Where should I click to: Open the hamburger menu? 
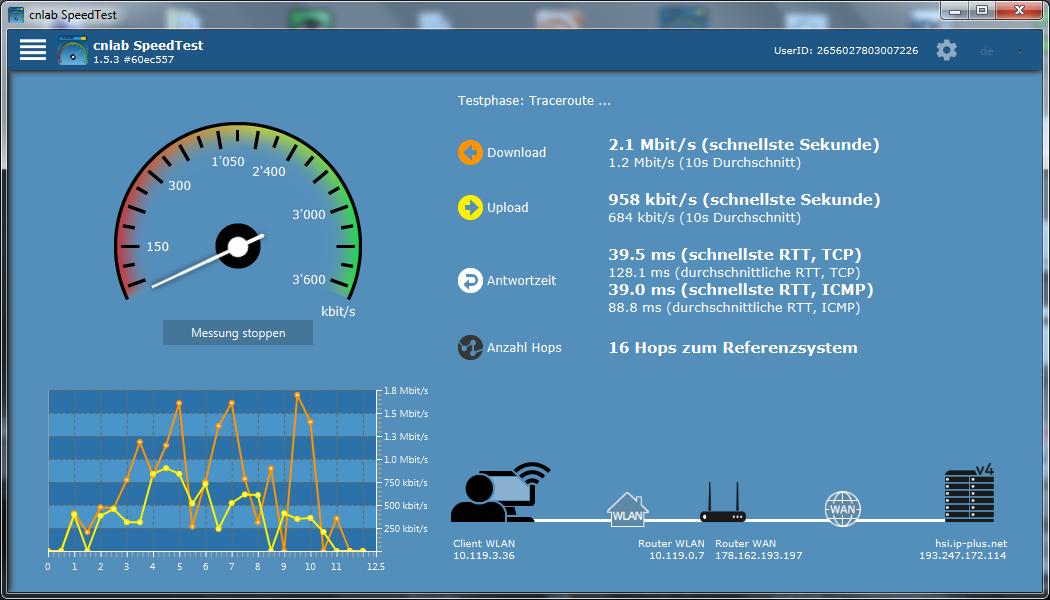tap(33, 50)
